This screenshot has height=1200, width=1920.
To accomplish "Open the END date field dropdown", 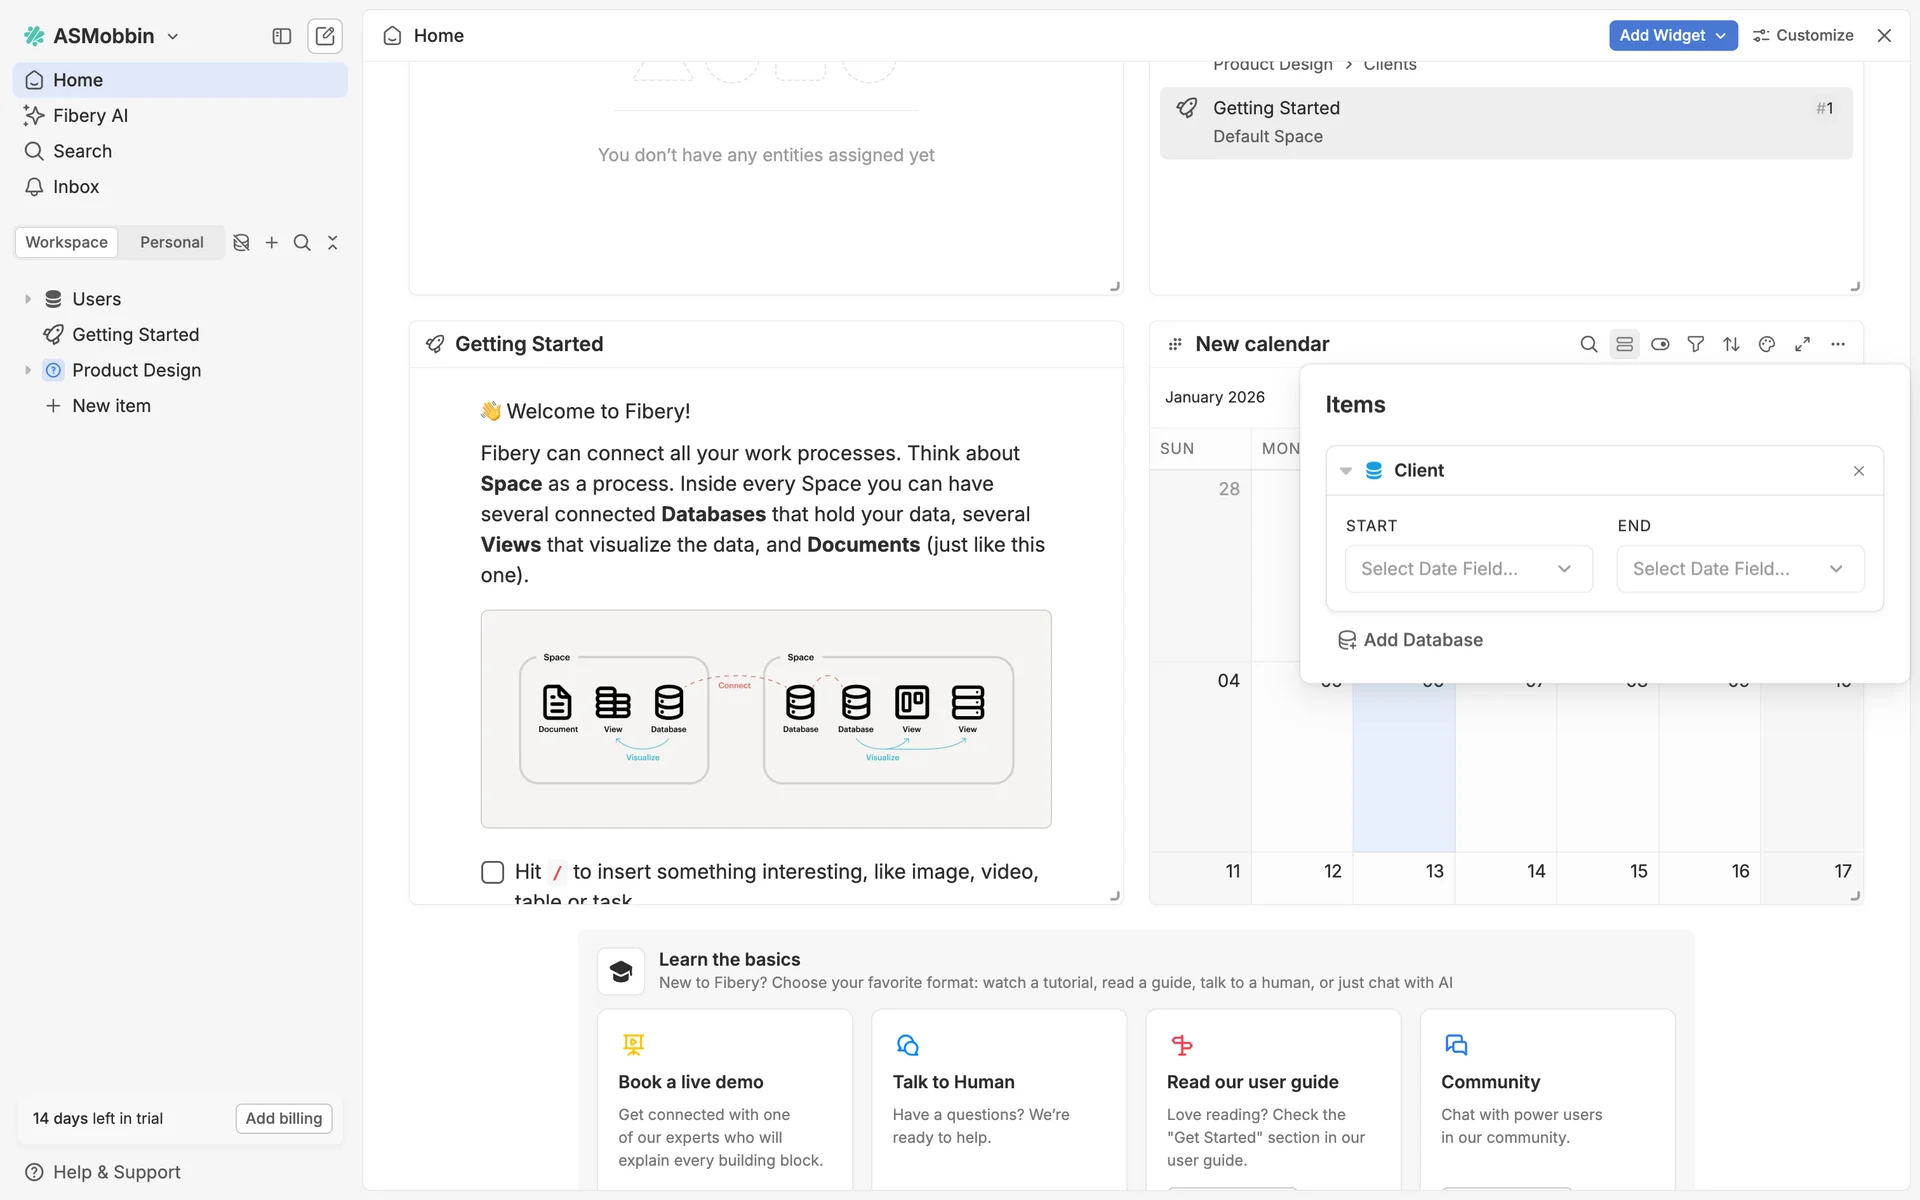I will point(1739,569).
